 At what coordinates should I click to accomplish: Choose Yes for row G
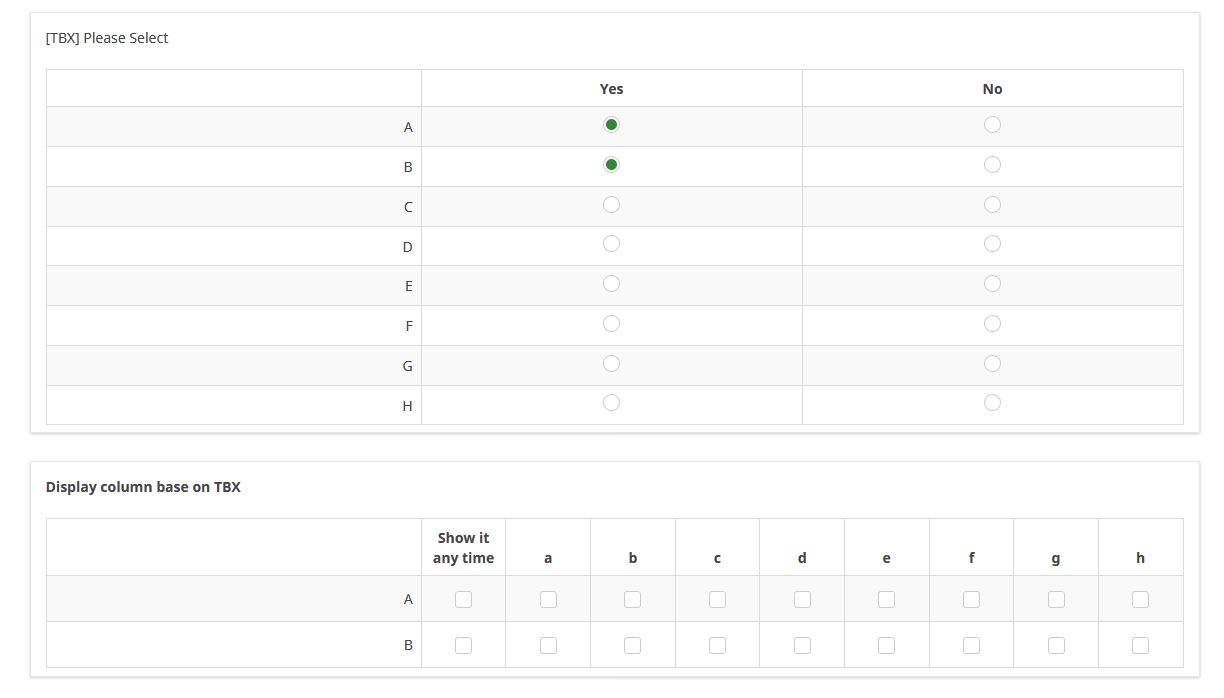tap(611, 364)
